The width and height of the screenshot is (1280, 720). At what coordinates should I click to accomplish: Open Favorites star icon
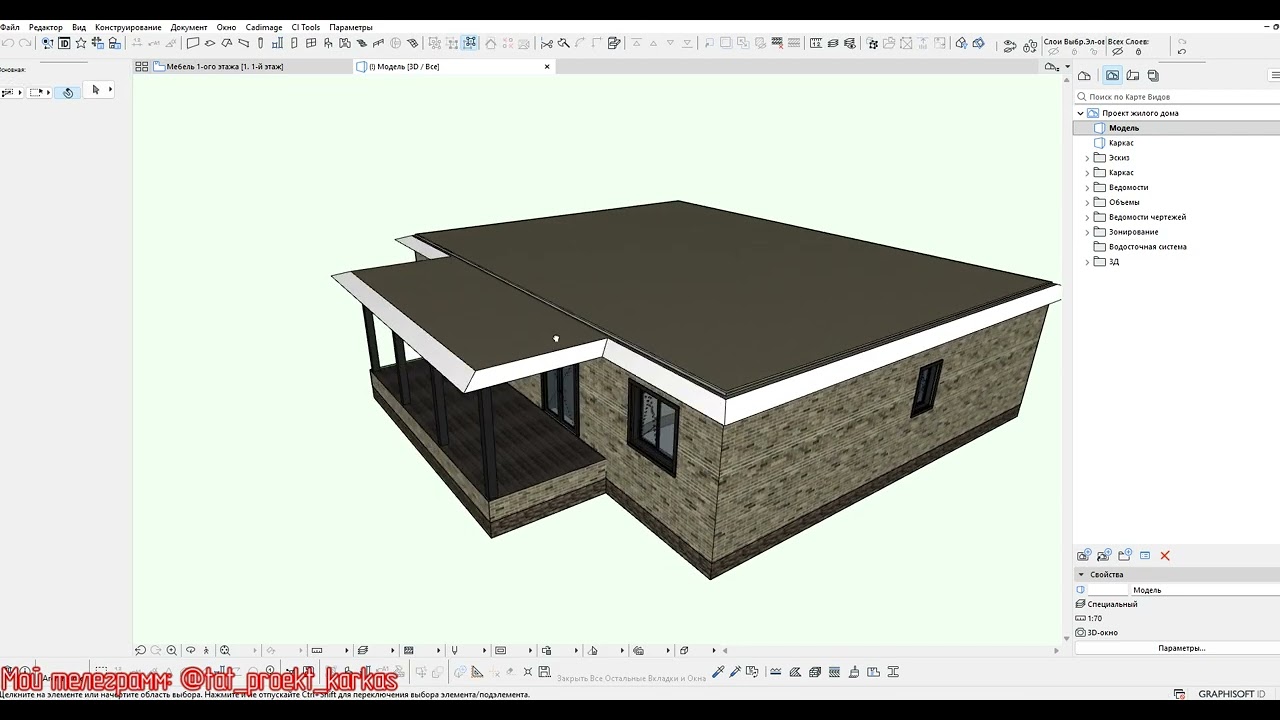[81, 43]
